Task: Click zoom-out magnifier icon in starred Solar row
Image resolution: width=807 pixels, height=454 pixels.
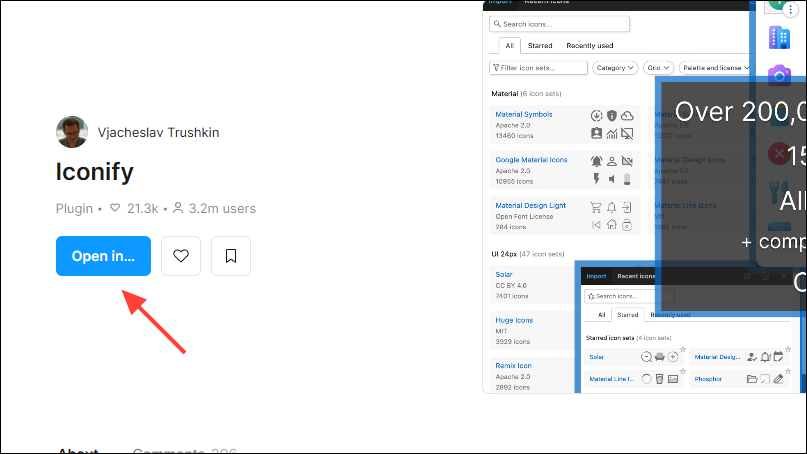Action: click(x=646, y=357)
